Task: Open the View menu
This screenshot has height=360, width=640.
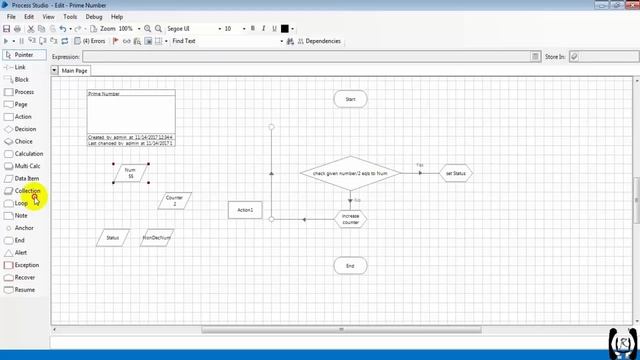Action: pos(48,17)
